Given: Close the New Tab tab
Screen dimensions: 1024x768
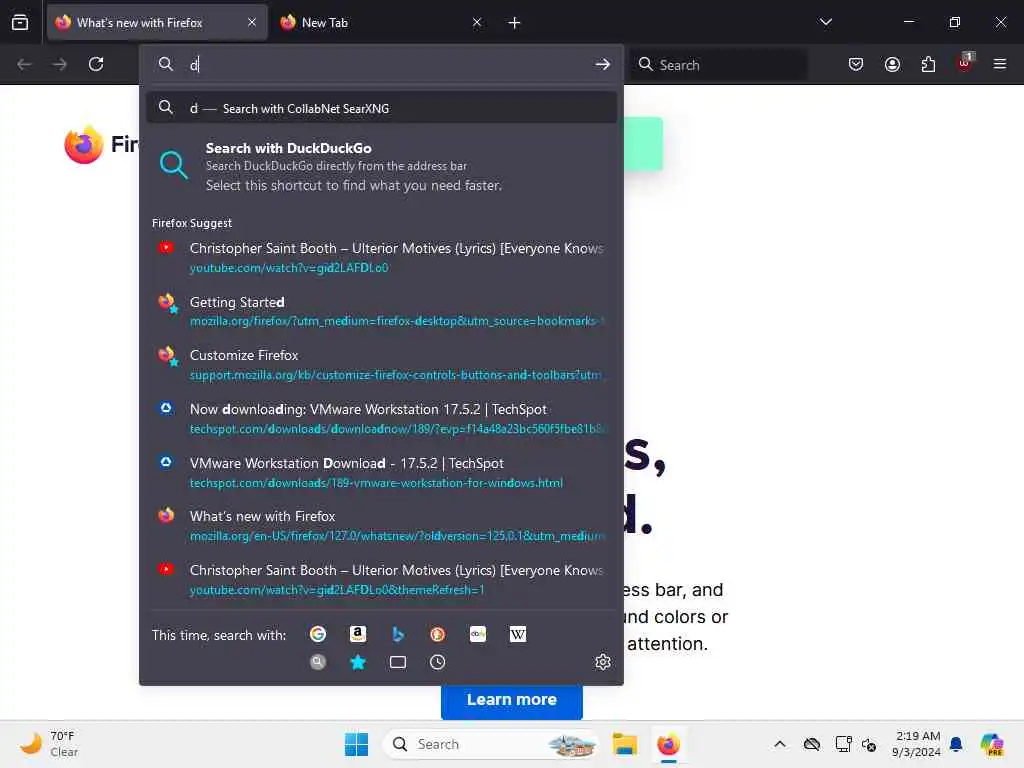Looking at the screenshot, I should click(x=477, y=22).
